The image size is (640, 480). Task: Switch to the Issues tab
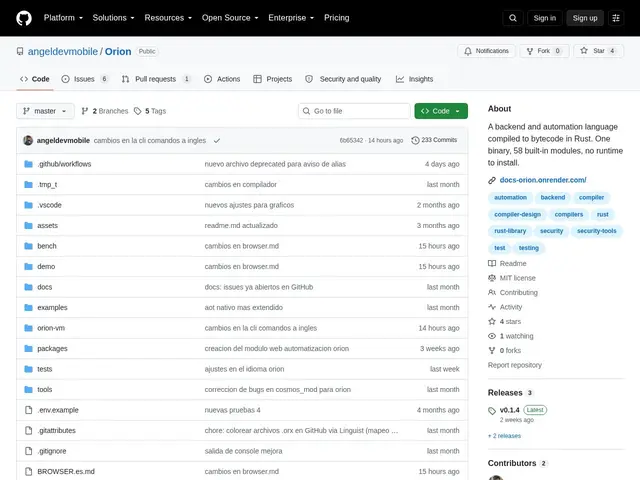[85, 79]
